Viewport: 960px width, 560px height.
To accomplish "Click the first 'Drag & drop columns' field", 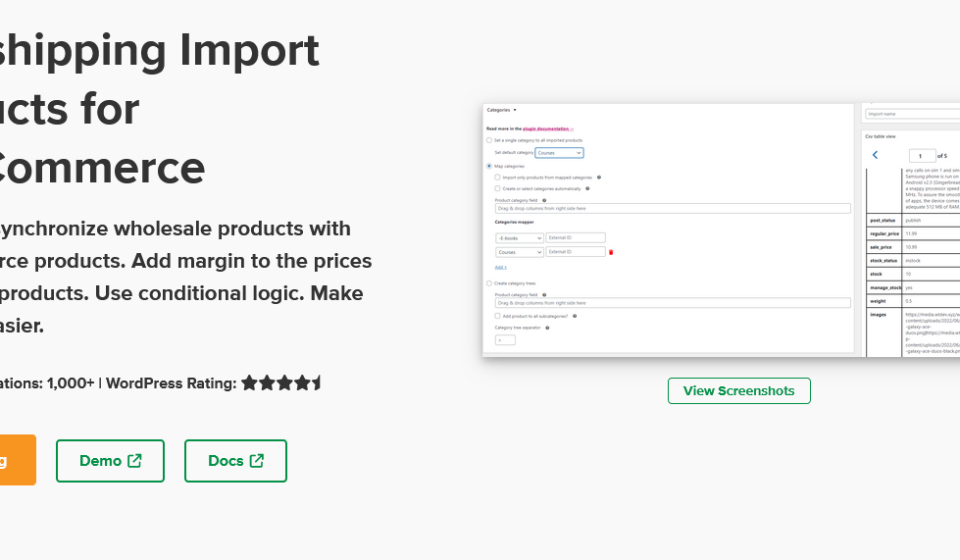I will pos(672,209).
